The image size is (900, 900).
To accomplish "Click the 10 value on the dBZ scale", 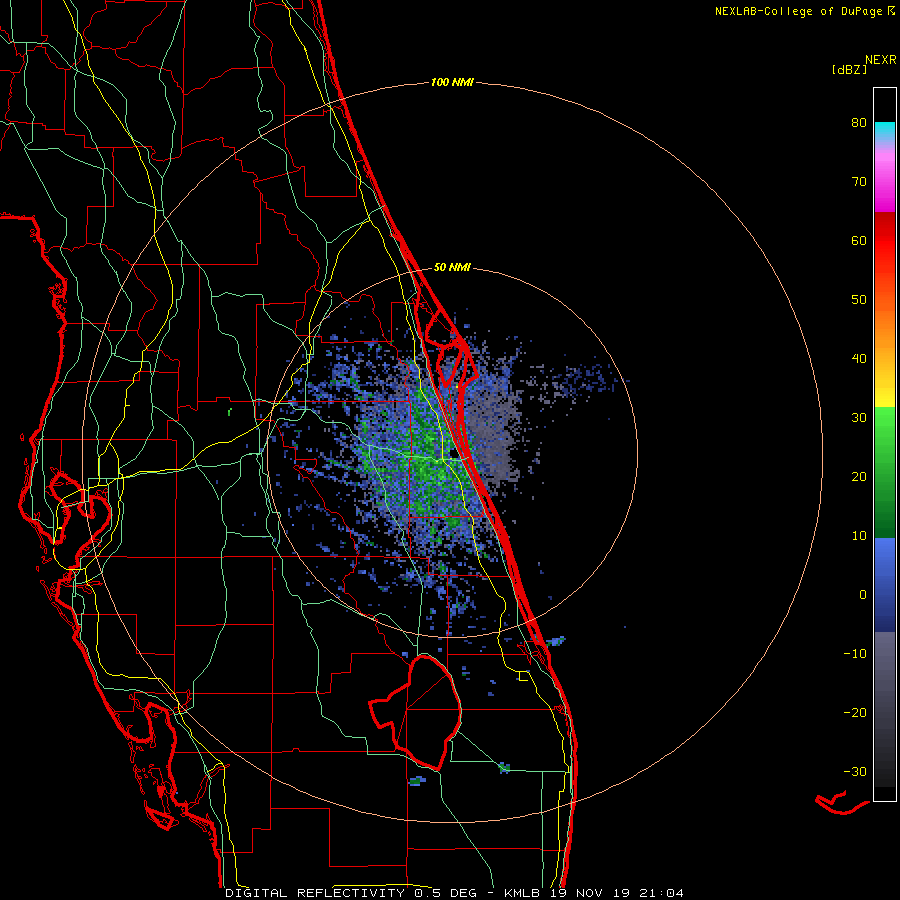I will [859, 536].
